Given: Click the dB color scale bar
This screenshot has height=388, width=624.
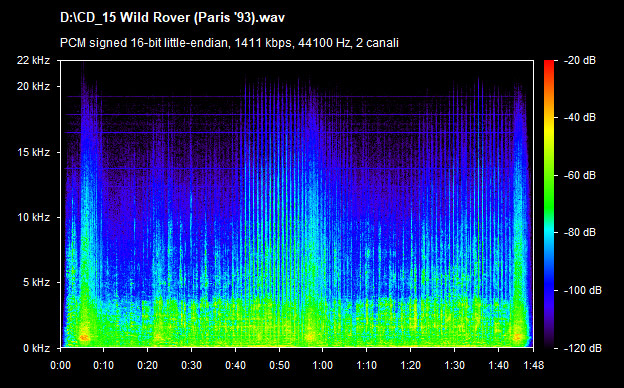Looking at the screenshot, I should [x=549, y=204].
